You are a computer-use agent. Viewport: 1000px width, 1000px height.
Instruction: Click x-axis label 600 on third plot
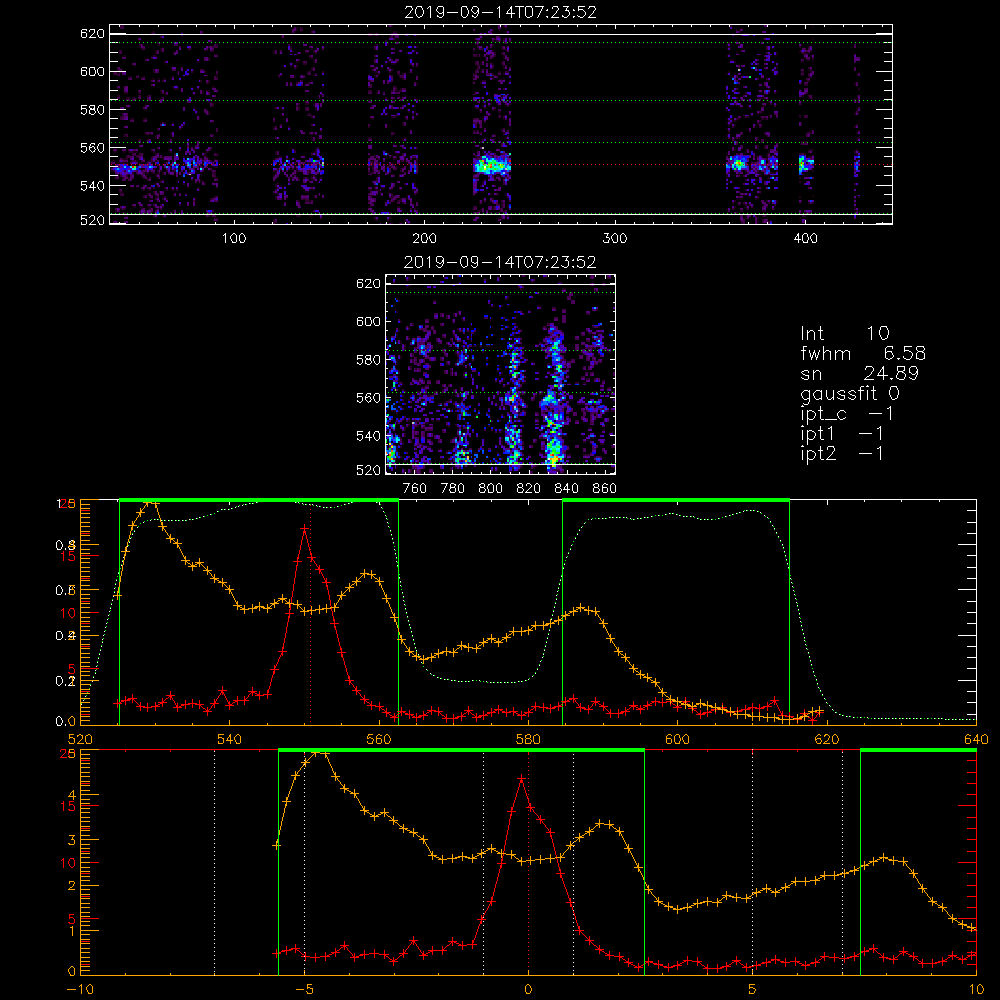coord(677,739)
